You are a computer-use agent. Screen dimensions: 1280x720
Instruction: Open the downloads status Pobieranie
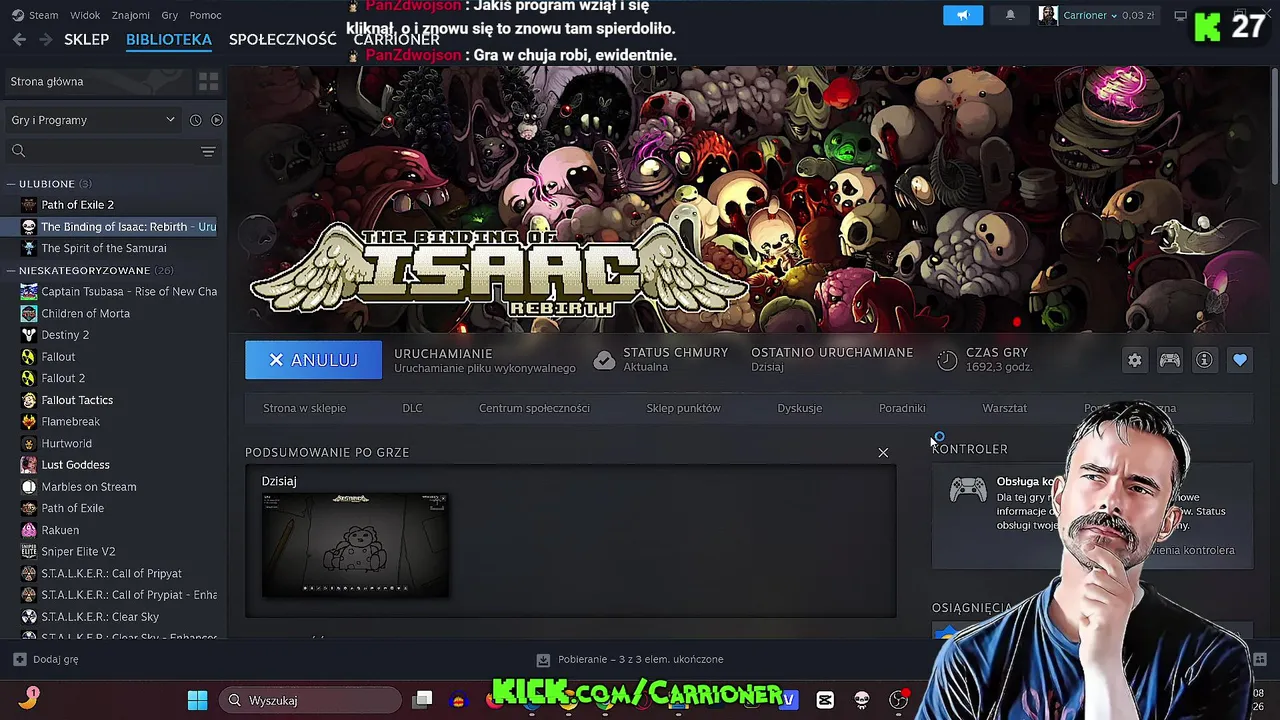pos(630,660)
